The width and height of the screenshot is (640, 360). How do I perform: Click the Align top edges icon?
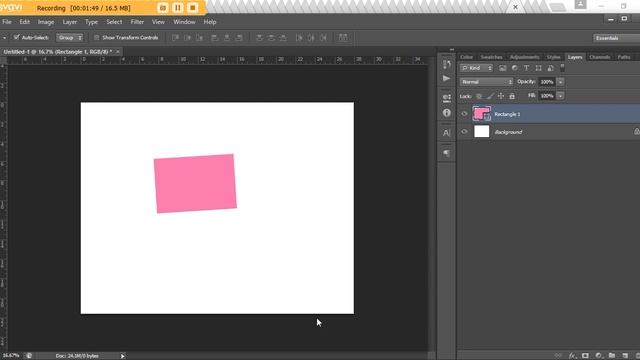176,38
